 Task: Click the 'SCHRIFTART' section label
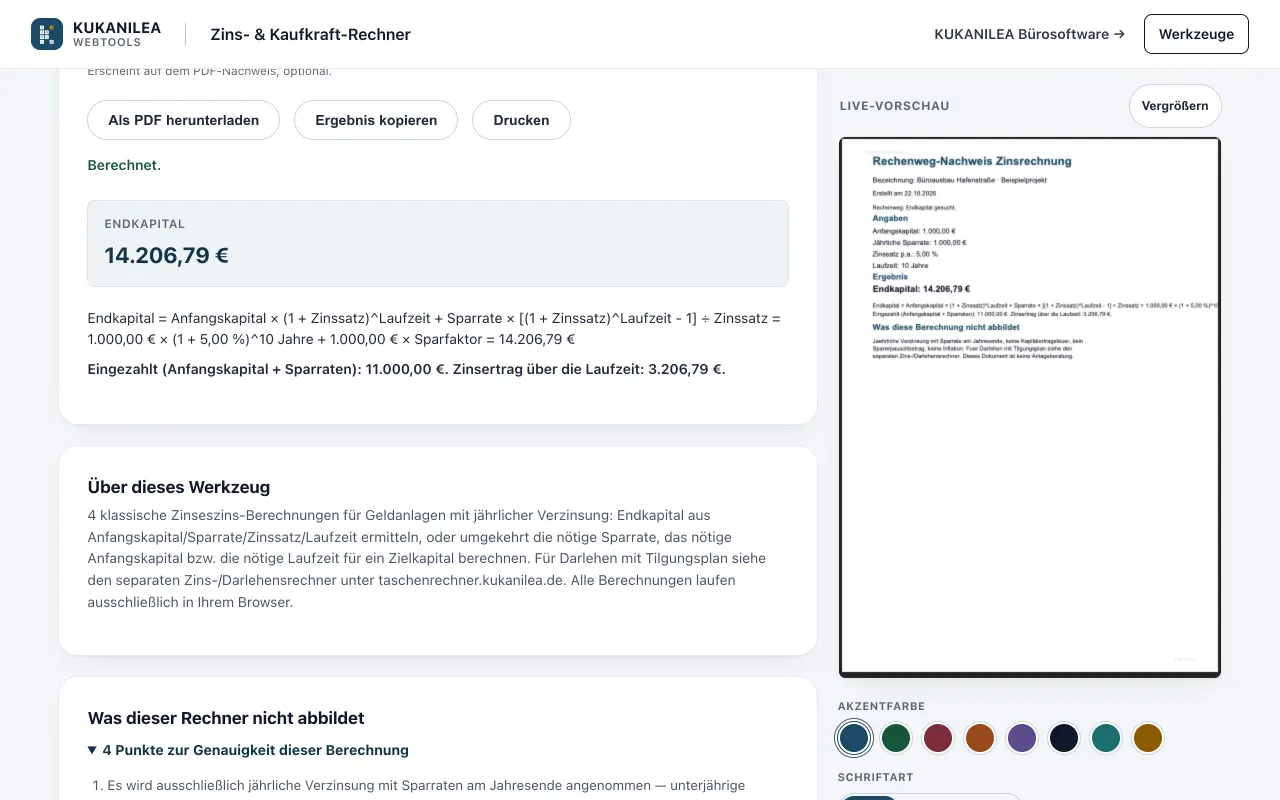pyautogui.click(x=876, y=777)
